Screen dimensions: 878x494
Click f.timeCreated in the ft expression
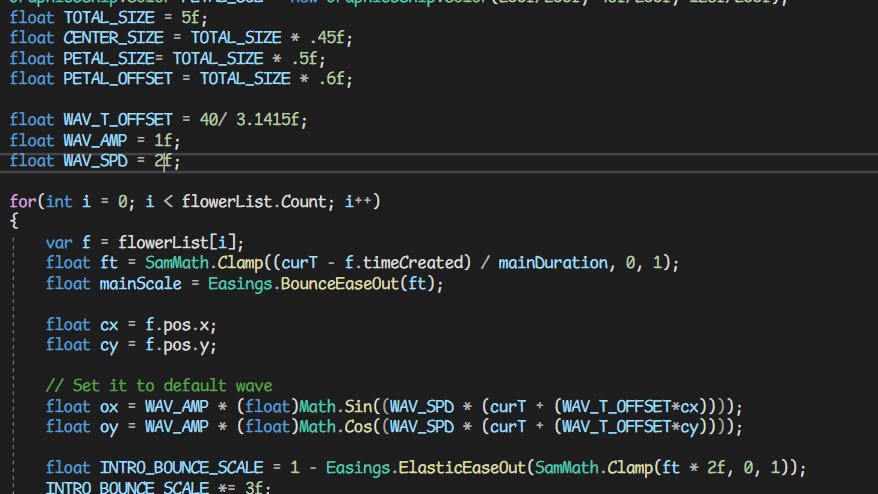[x=408, y=263]
